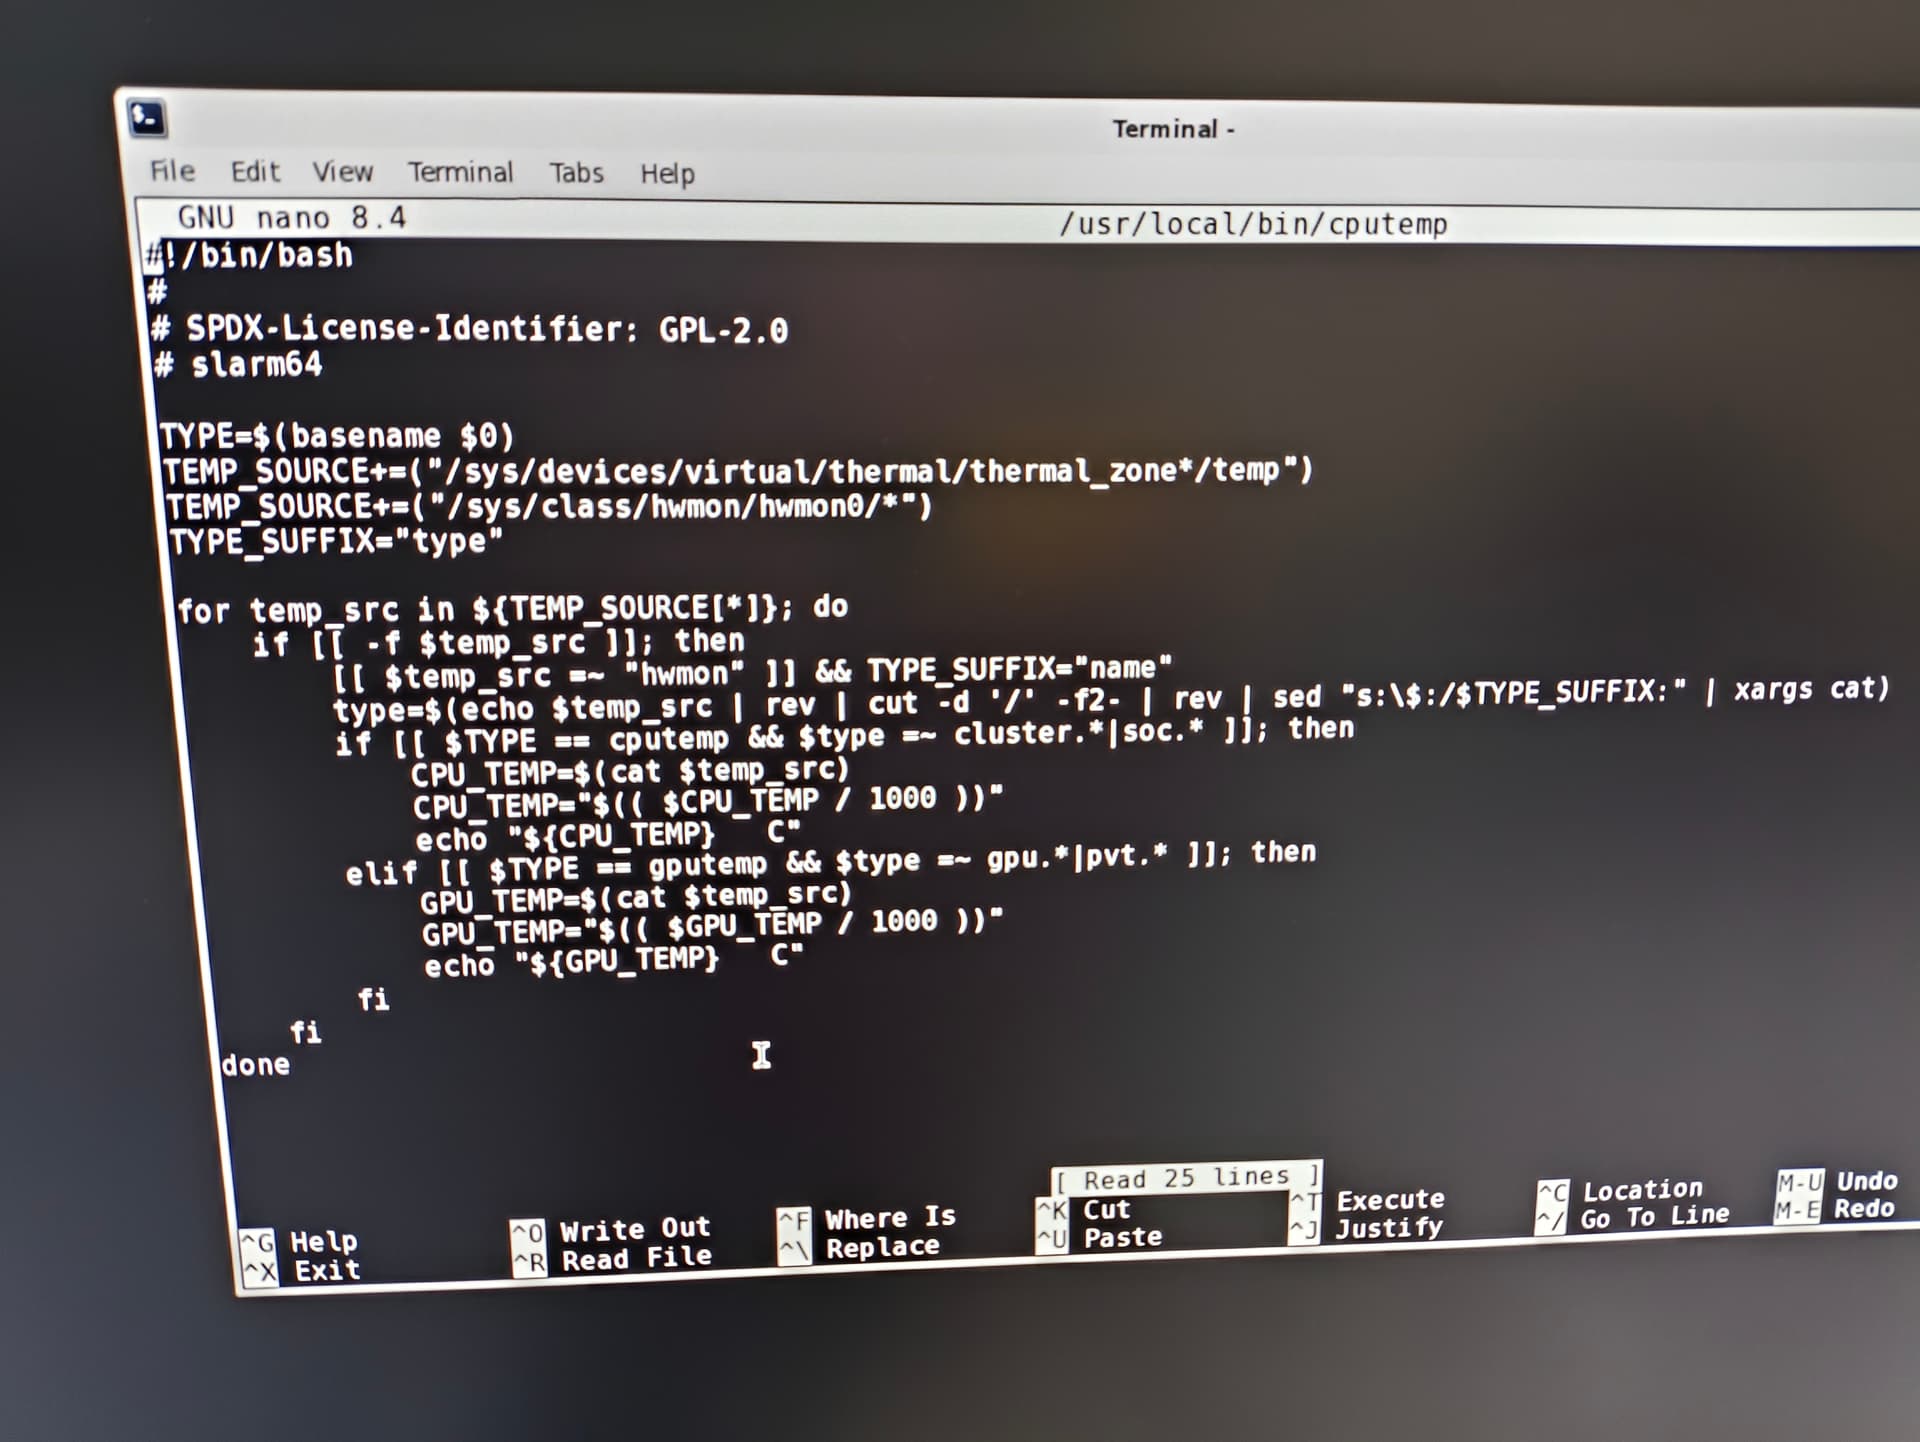
Task: Click the 'Read 25 lines' status message
Action: 1187,1178
